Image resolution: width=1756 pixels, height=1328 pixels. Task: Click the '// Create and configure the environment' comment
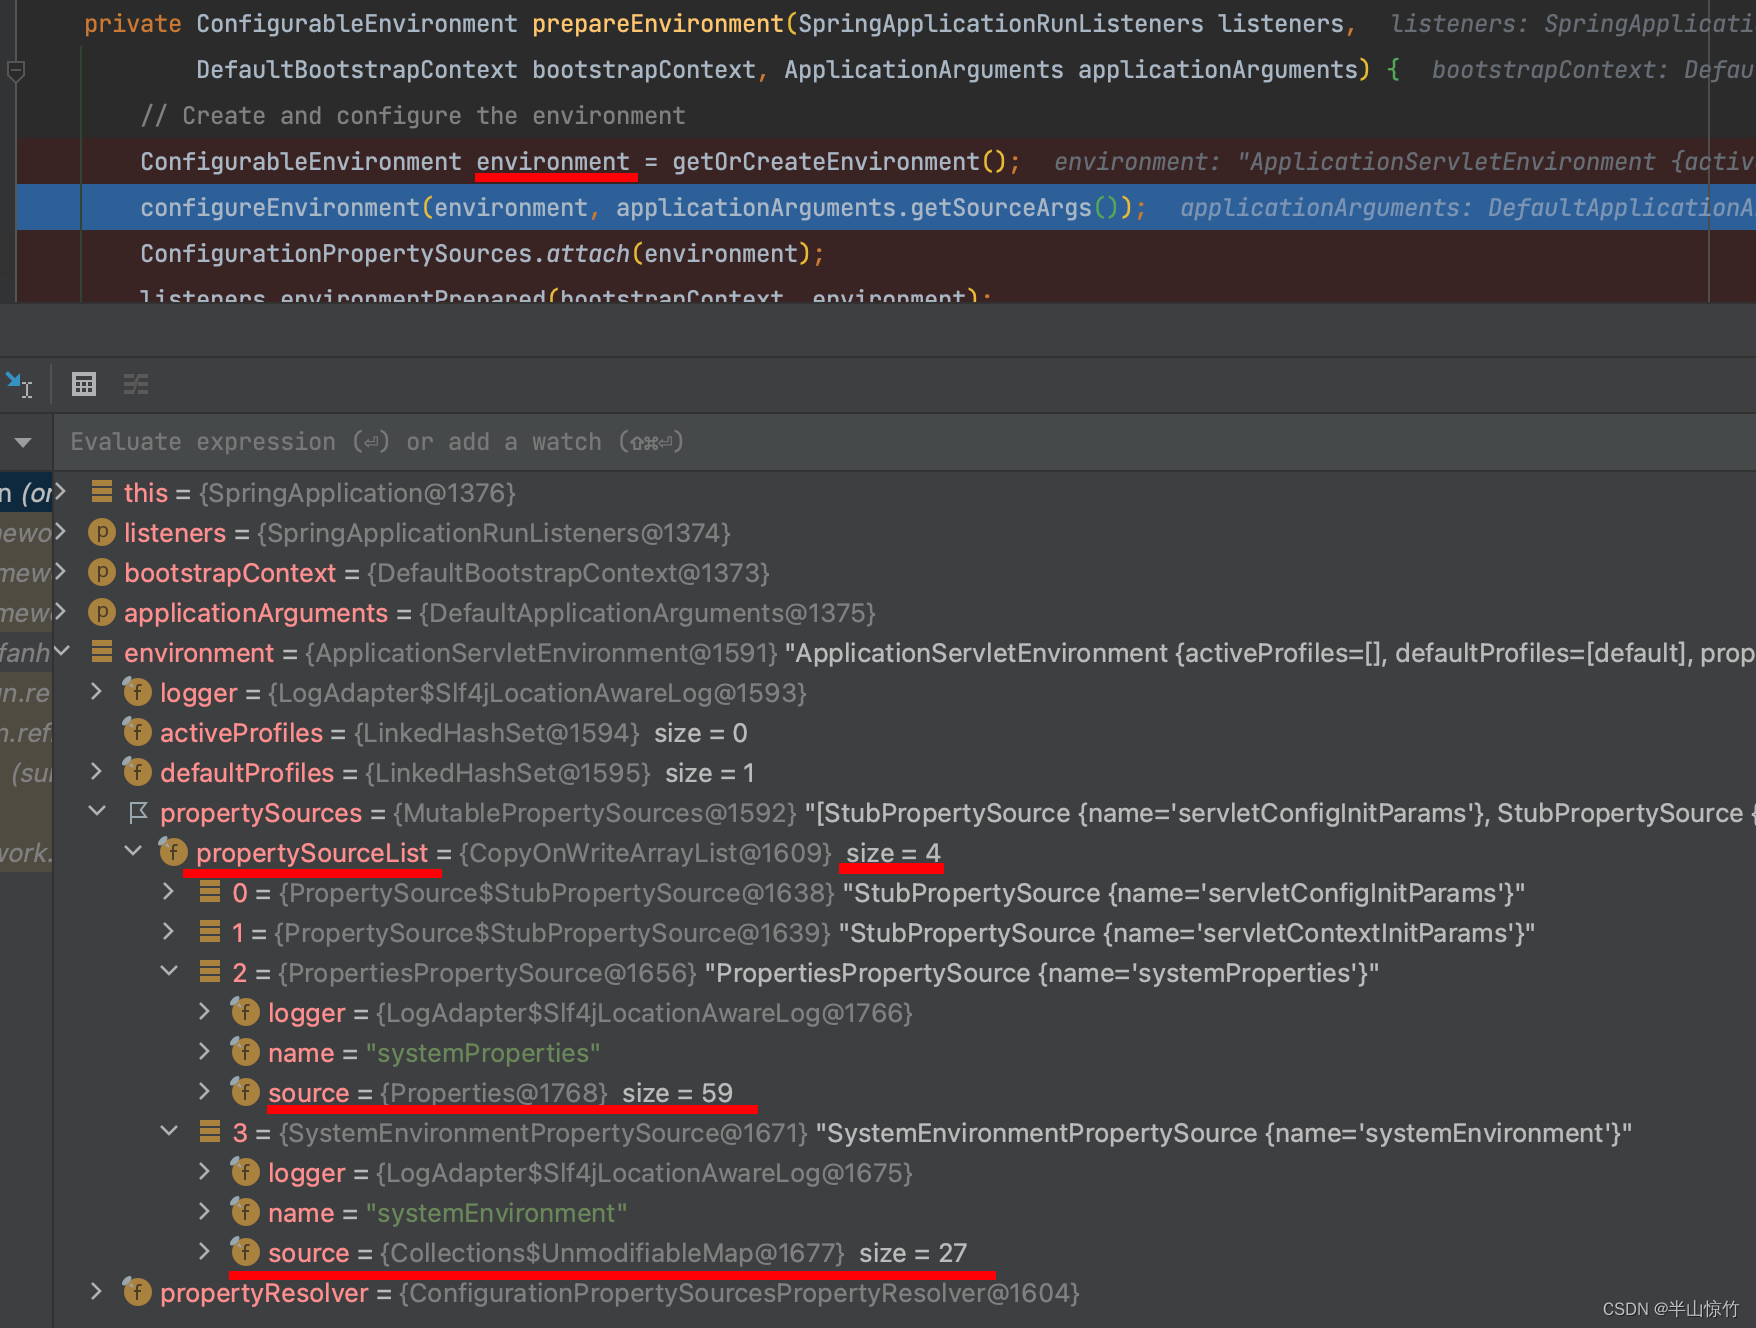pos(413,115)
